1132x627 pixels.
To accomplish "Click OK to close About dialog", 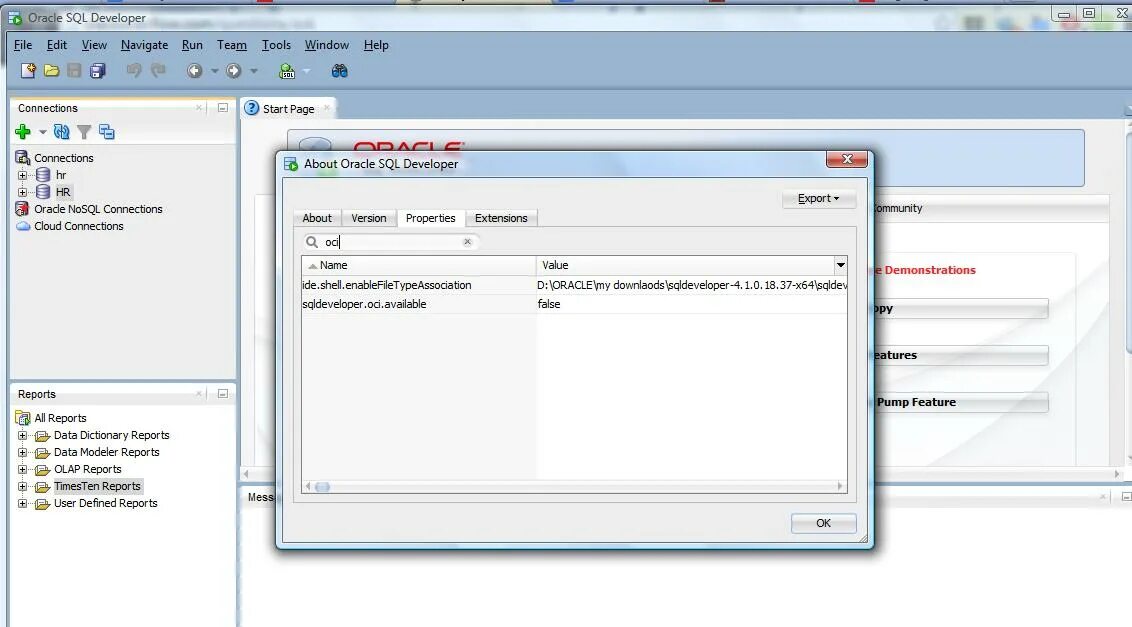I will 823,523.
